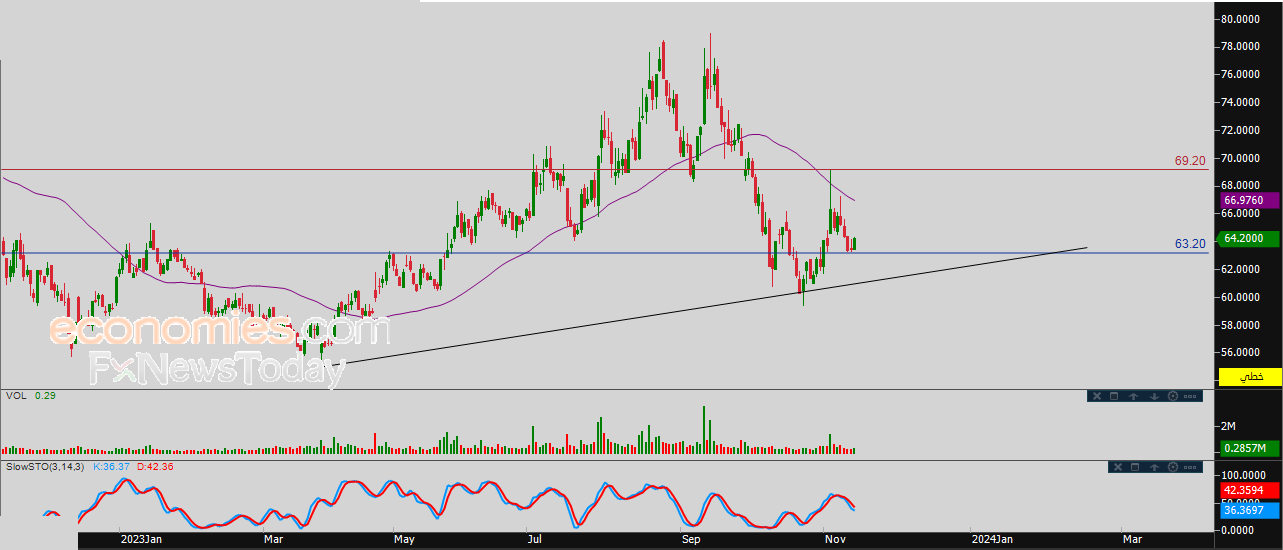Open more options for VOL panel

(1190, 396)
